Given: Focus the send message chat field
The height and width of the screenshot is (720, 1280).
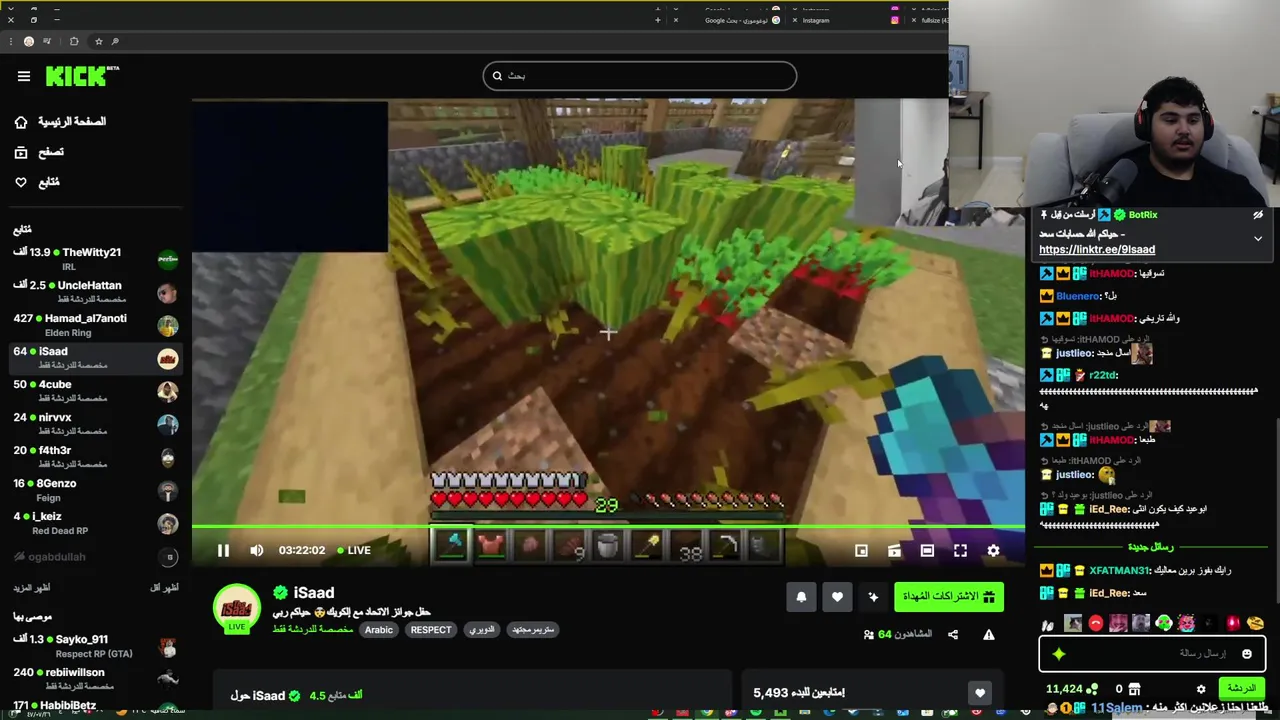Looking at the screenshot, I should (1153, 654).
